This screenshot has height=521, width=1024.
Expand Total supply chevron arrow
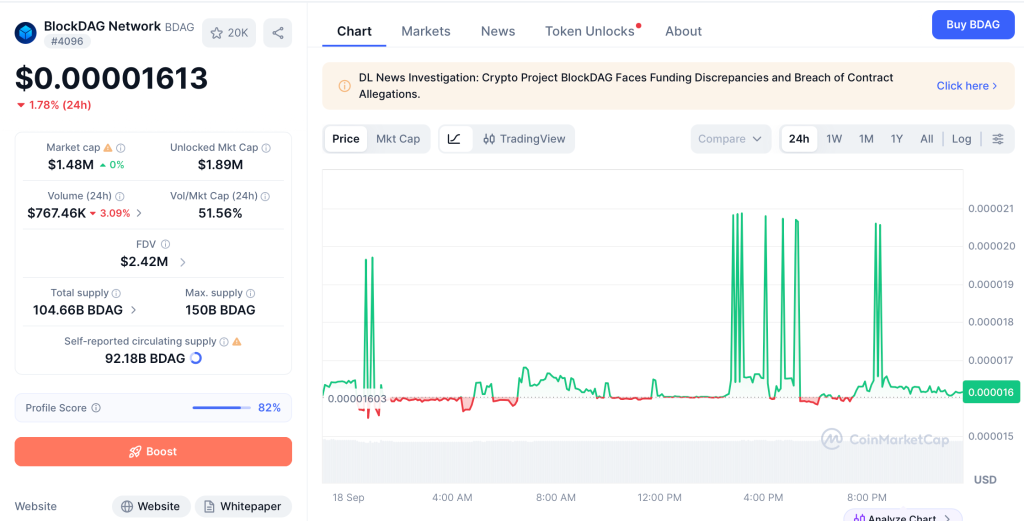[x=134, y=310]
